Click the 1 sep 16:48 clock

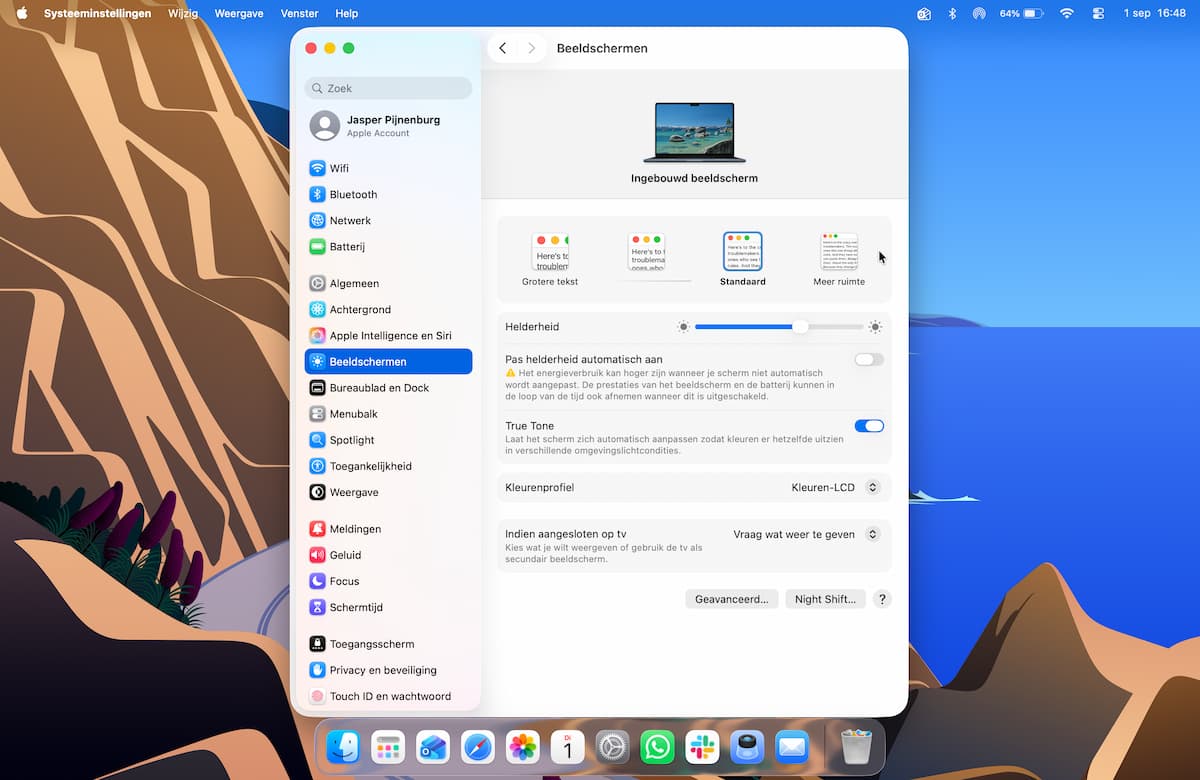click(1155, 13)
